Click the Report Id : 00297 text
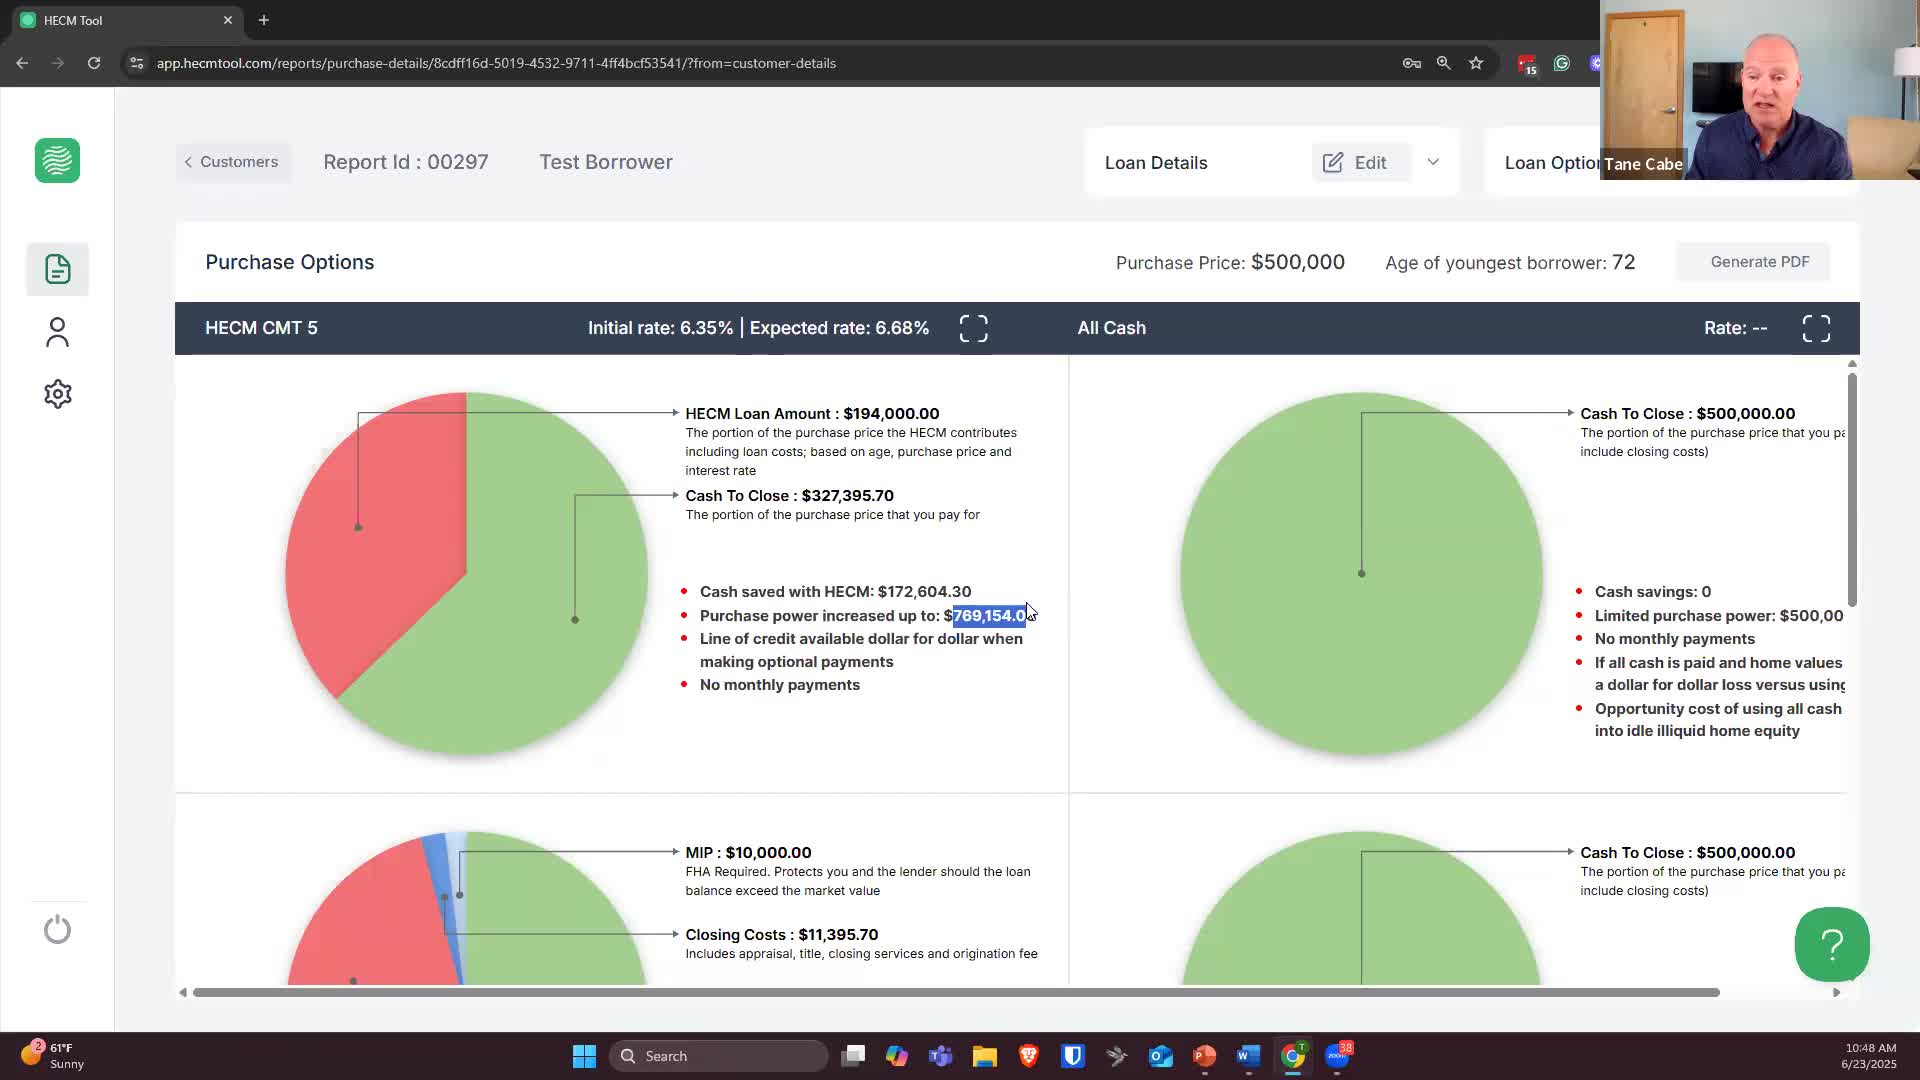Screen dimensions: 1920x1080 405,162
